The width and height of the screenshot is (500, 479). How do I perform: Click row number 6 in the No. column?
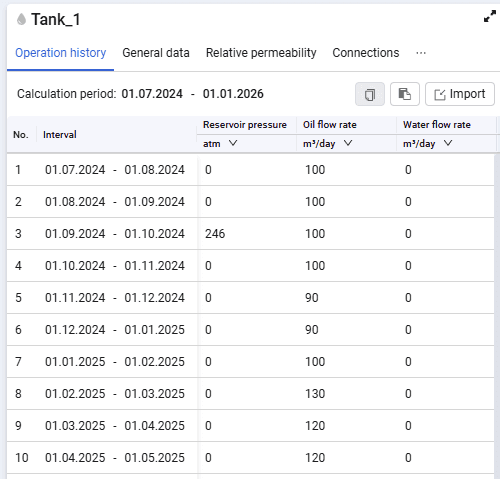point(18,330)
